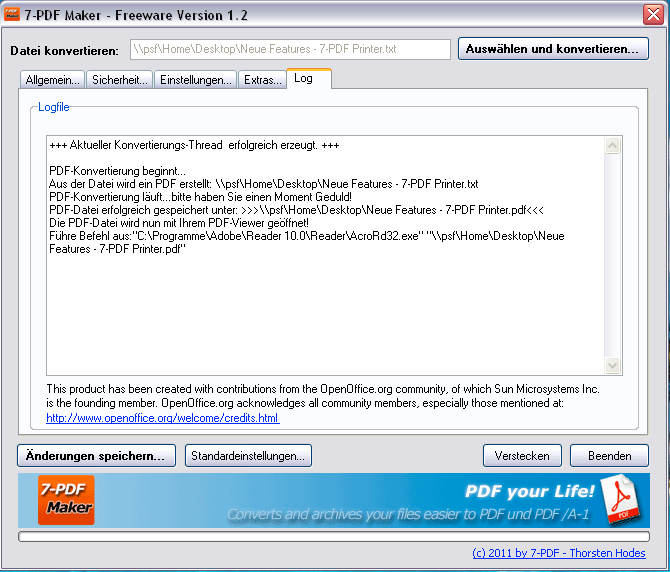Click the 'PDF-Datei erfolgreich gespeichert unter' line
670x572 pixels.
pyautogui.click(x=296, y=210)
